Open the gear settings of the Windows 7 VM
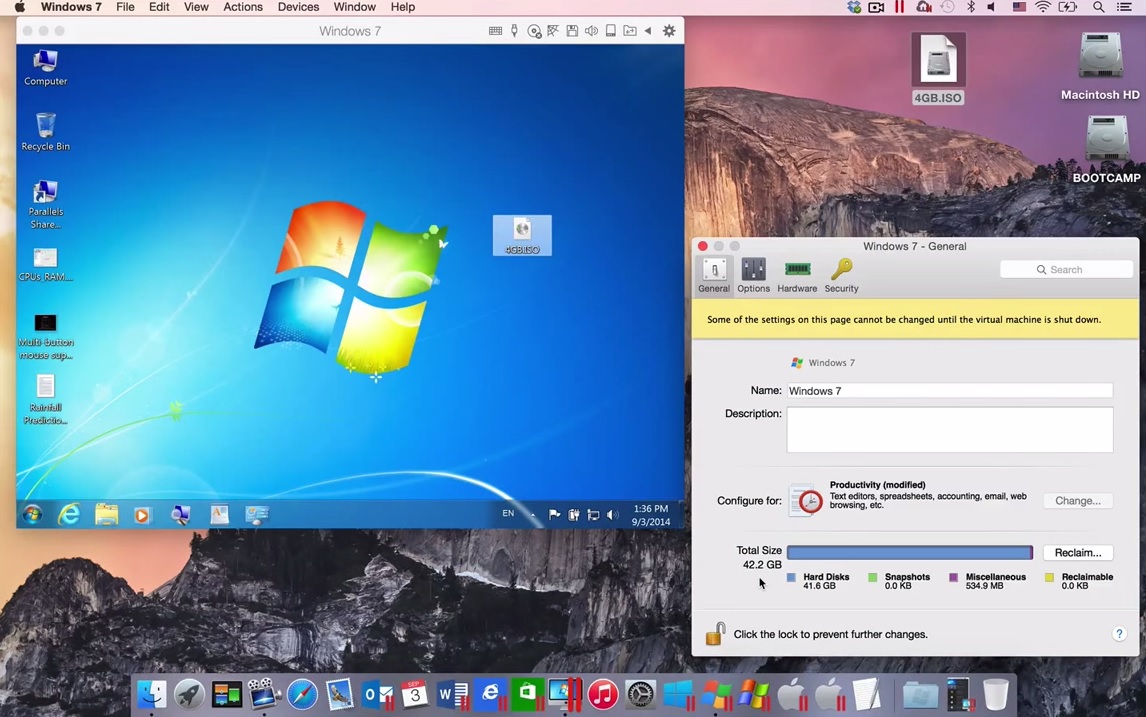The width and height of the screenshot is (1146, 717). click(x=669, y=31)
